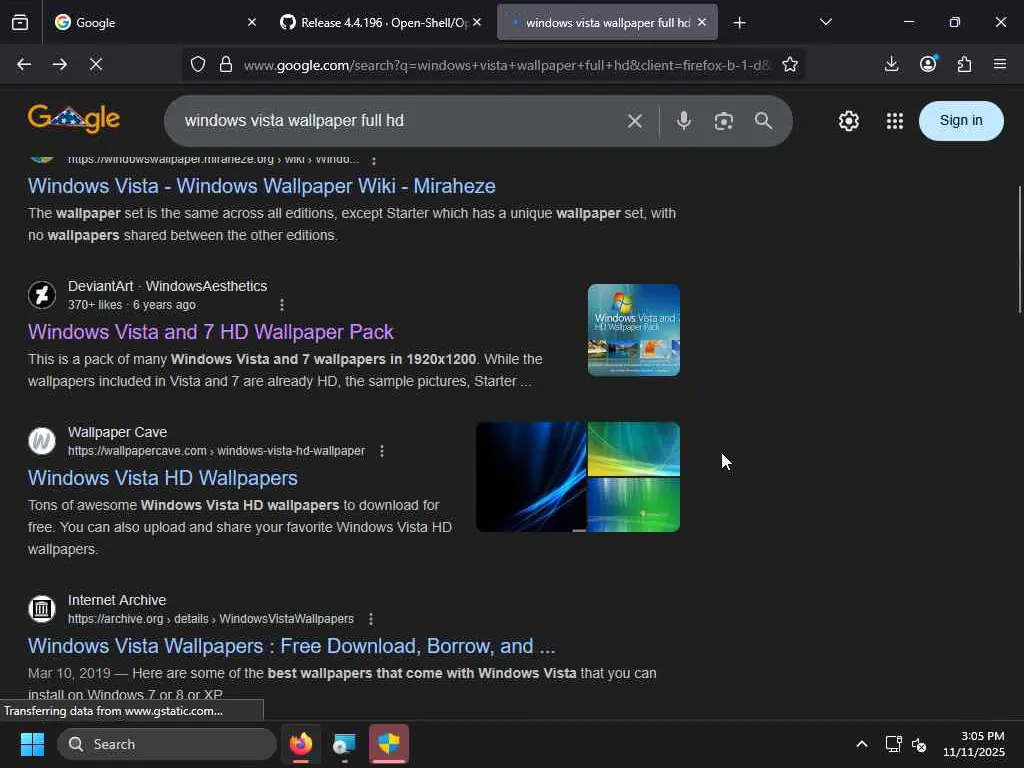Open Google apps grid

pos(895,121)
